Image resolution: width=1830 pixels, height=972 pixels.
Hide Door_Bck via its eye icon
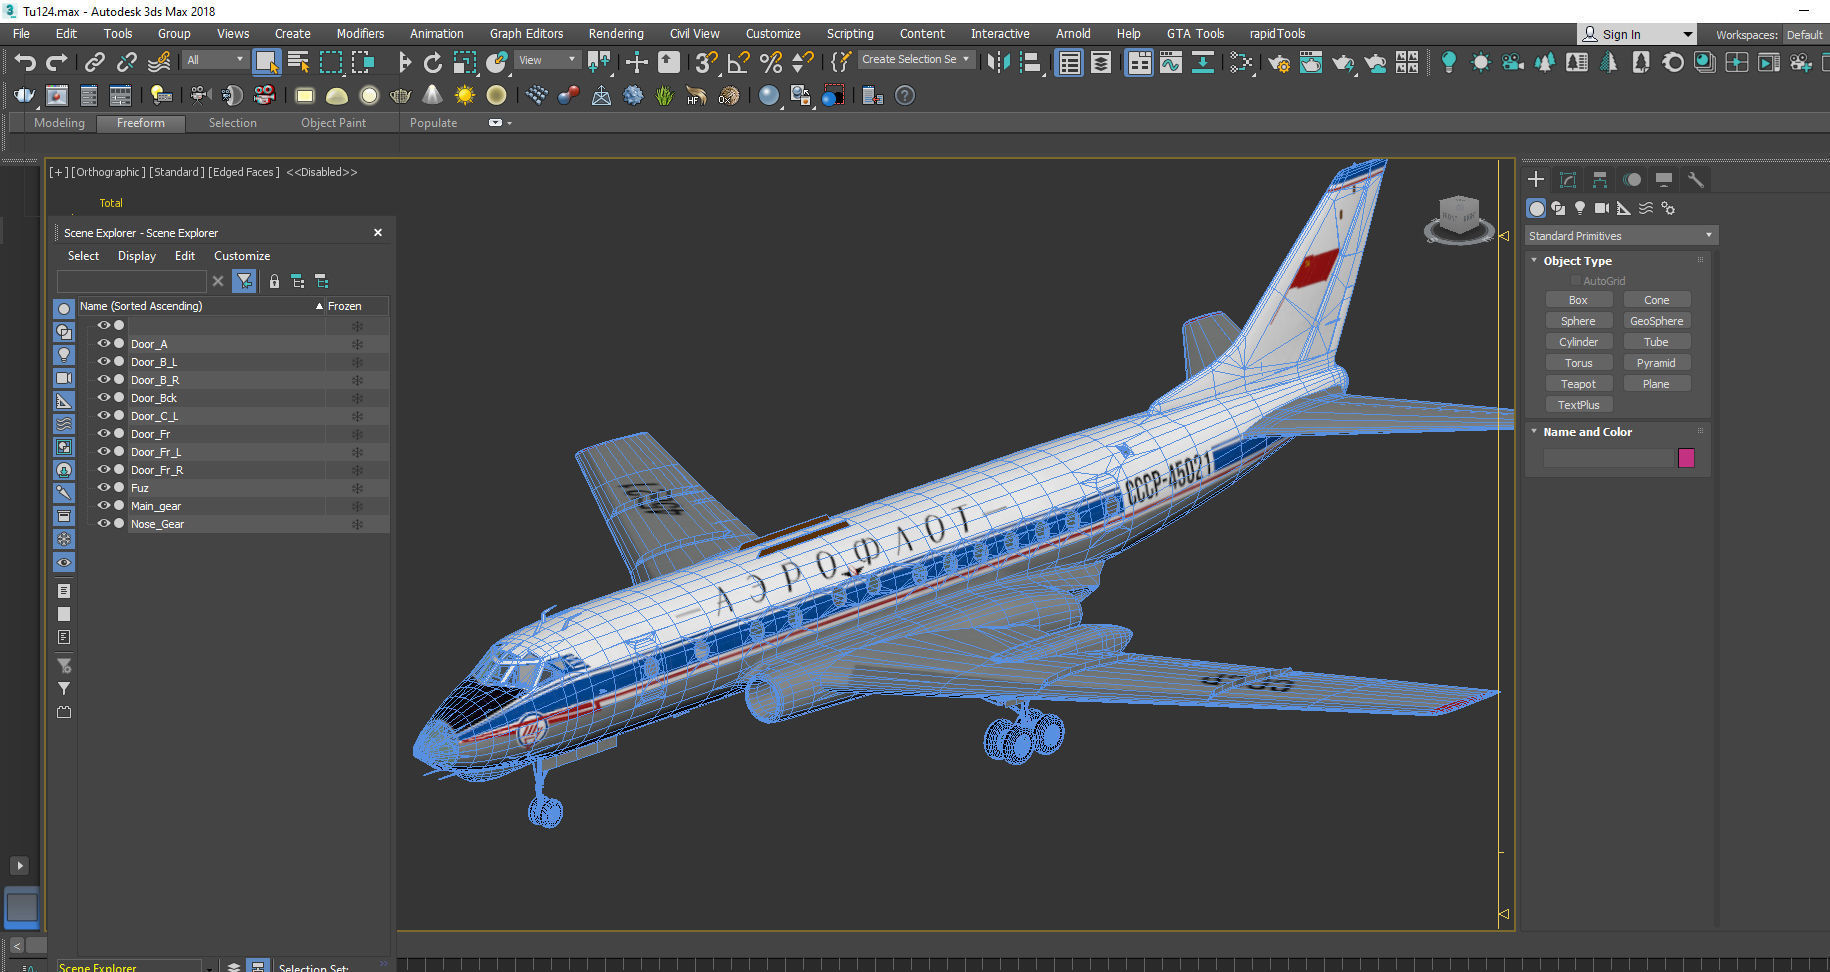pyautogui.click(x=103, y=397)
